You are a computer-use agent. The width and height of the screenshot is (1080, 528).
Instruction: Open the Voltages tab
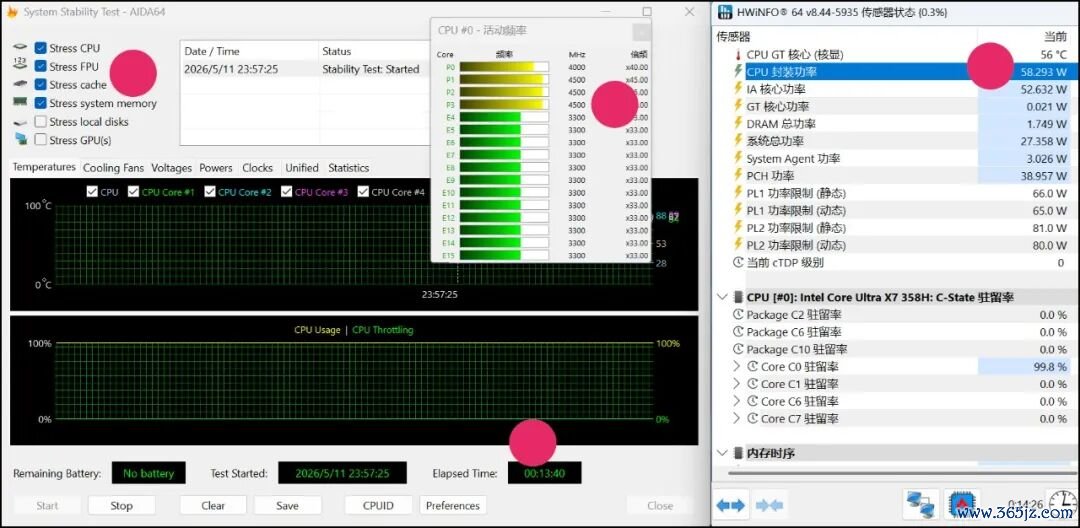[x=172, y=168]
